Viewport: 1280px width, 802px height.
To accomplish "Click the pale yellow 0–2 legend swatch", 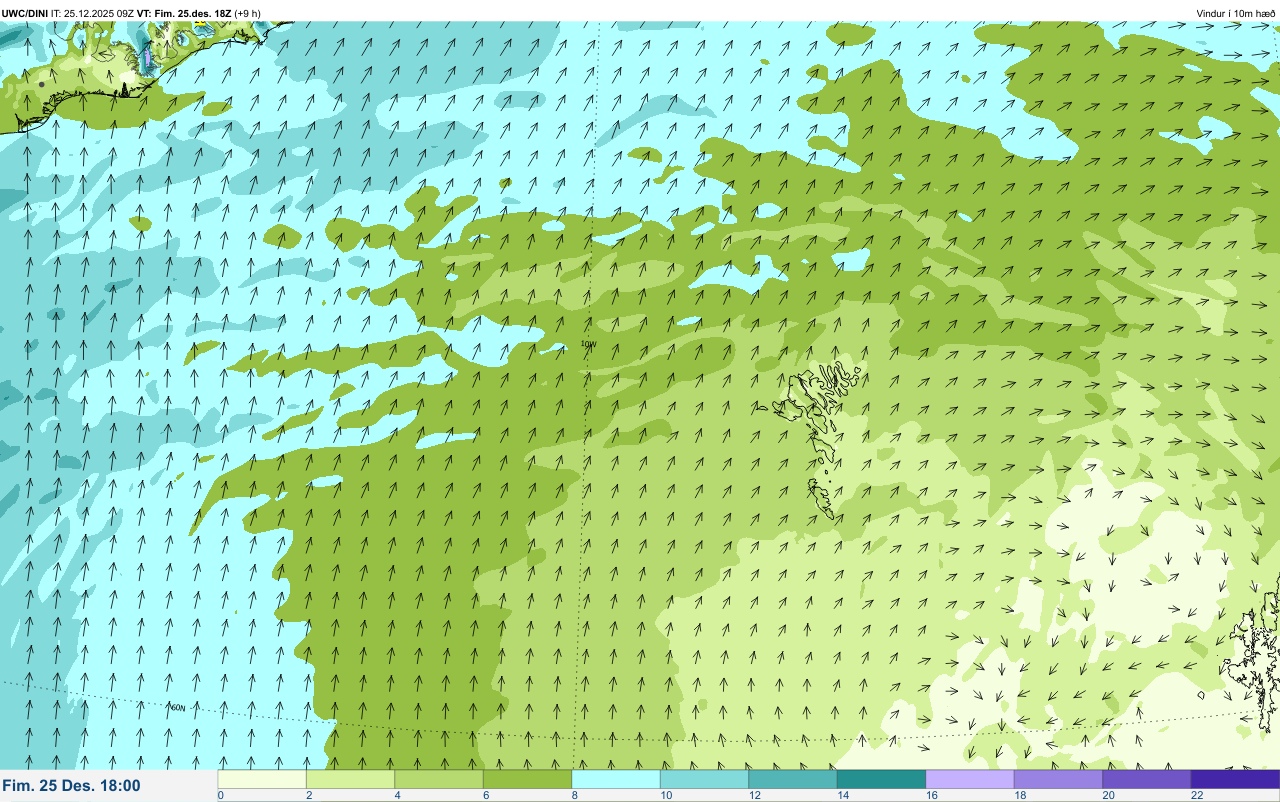I will click(x=262, y=779).
